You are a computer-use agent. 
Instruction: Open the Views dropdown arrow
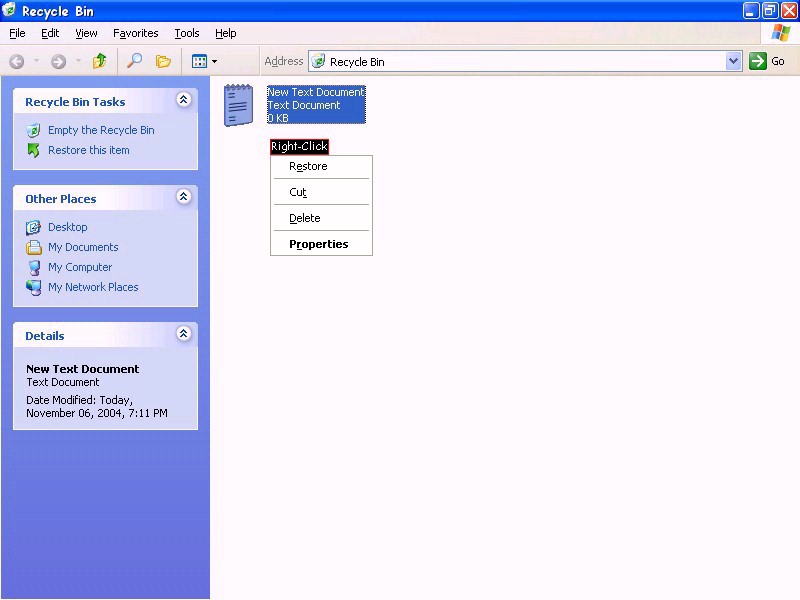click(x=214, y=62)
